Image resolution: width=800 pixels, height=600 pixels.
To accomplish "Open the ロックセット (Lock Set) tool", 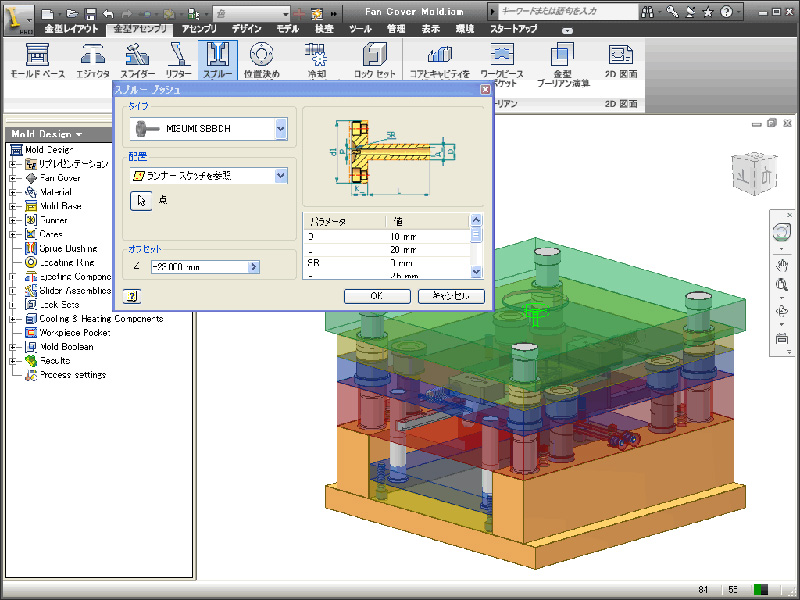I will pyautogui.click(x=374, y=59).
